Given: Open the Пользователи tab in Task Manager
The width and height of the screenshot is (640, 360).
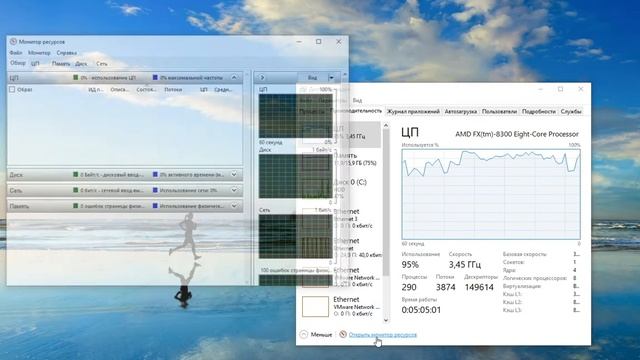Looking at the screenshot, I should [x=499, y=111].
